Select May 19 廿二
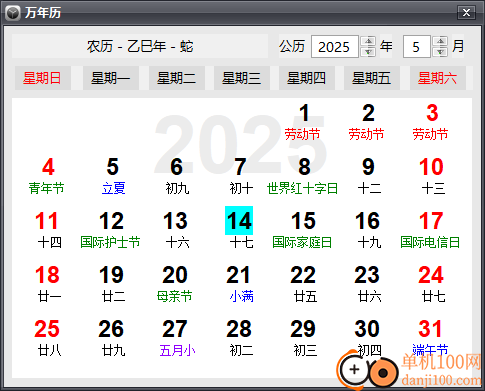The image size is (485, 391). click(x=113, y=284)
